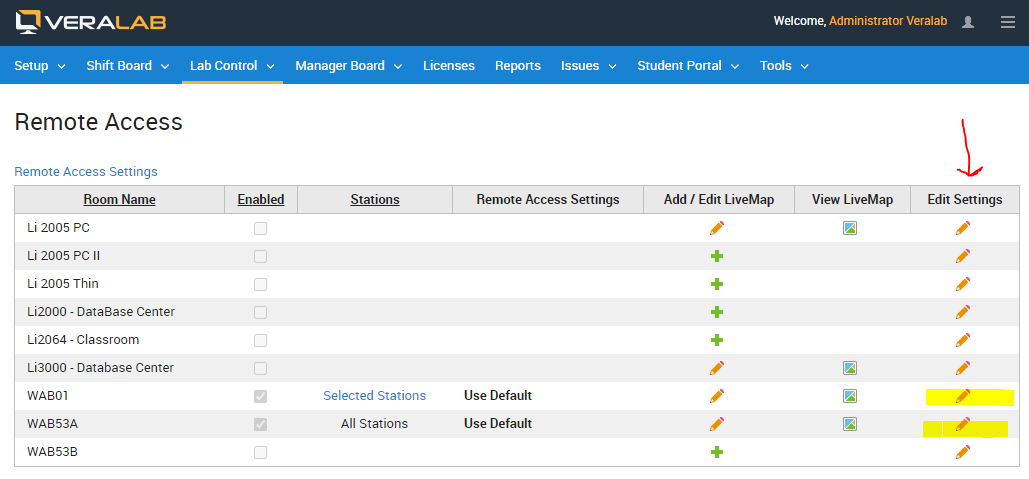Edit Settings pencil for WAB53A
This screenshot has width=1029, height=479.
click(x=963, y=424)
